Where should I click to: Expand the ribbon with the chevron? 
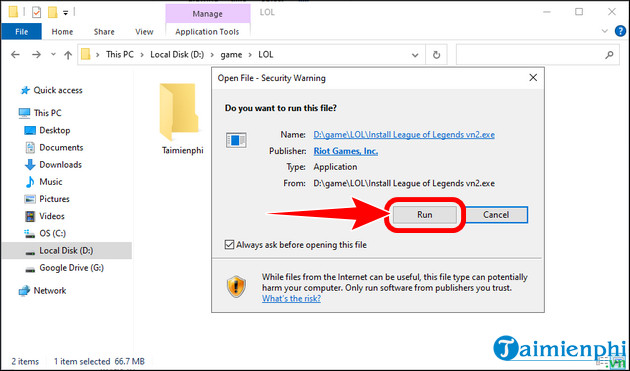(604, 31)
